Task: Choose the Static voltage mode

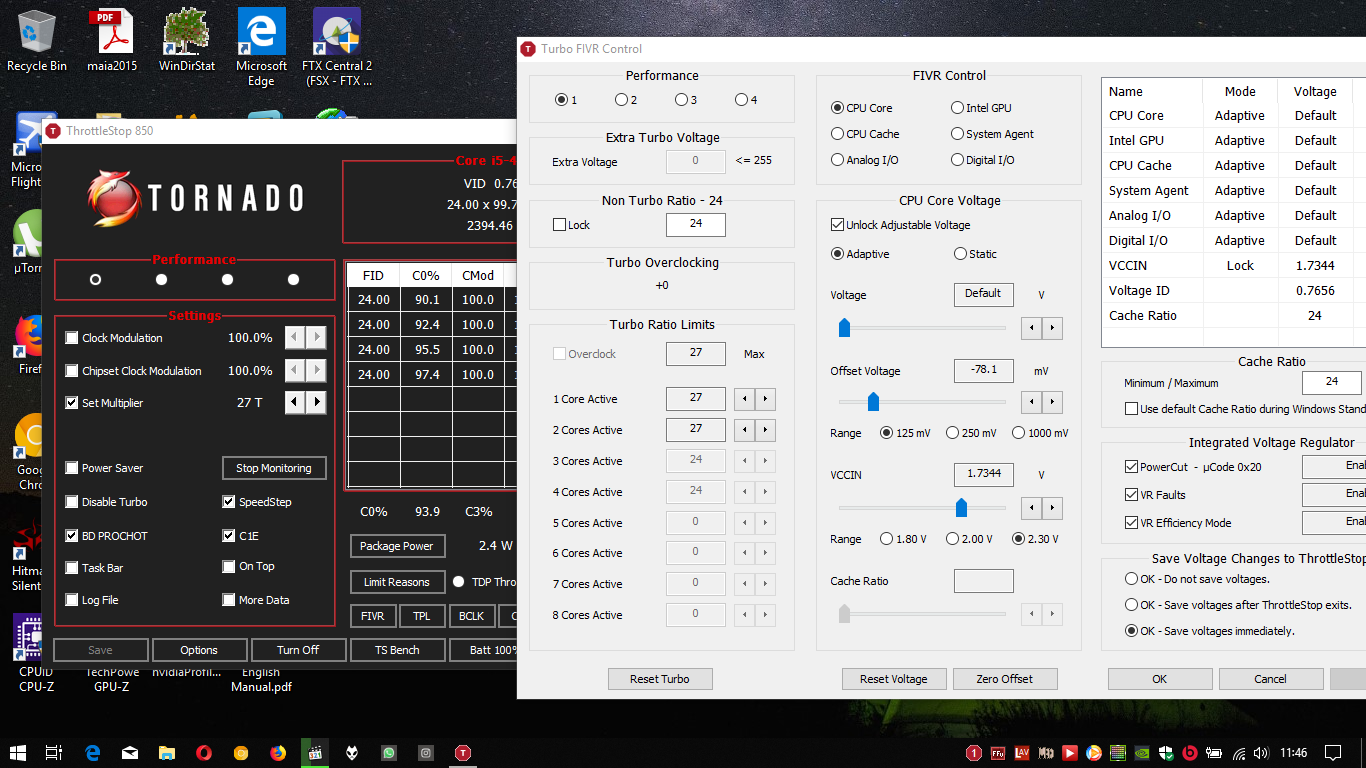Action: [961, 254]
